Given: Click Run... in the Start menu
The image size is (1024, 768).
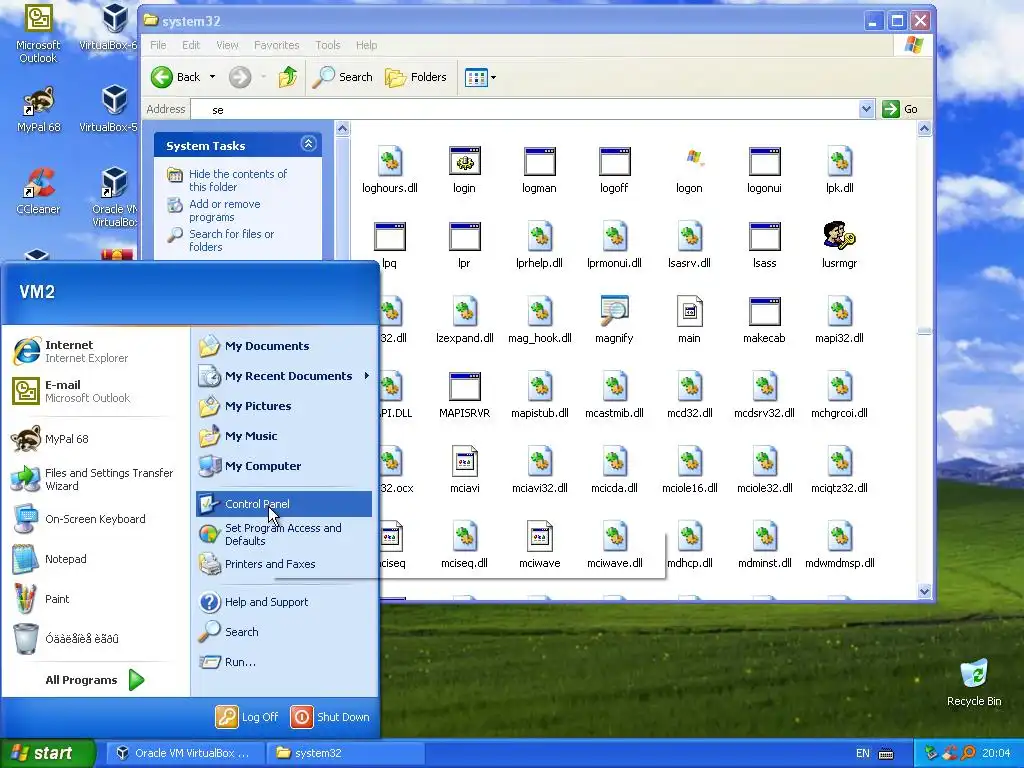Looking at the screenshot, I should (283, 662).
